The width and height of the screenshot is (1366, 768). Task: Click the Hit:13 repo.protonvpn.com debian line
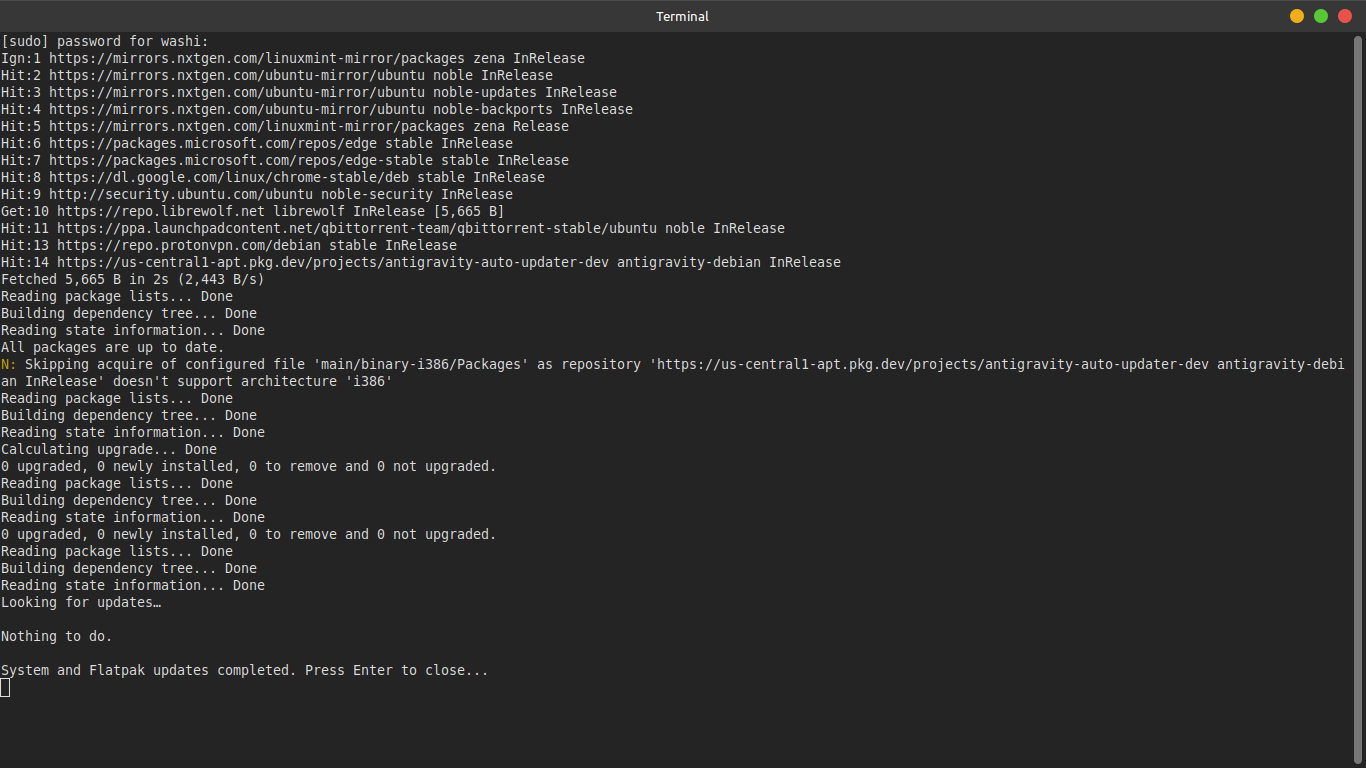coord(229,245)
